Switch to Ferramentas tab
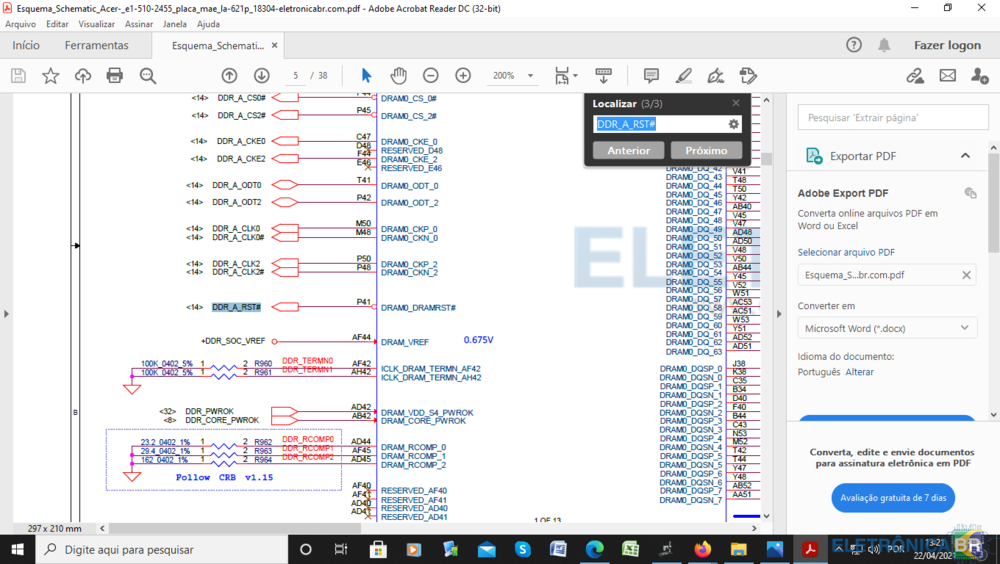The image size is (1000, 564). pos(96,45)
